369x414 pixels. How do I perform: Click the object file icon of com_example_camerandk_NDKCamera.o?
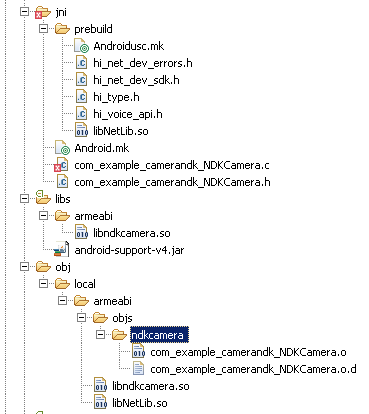pos(138,352)
